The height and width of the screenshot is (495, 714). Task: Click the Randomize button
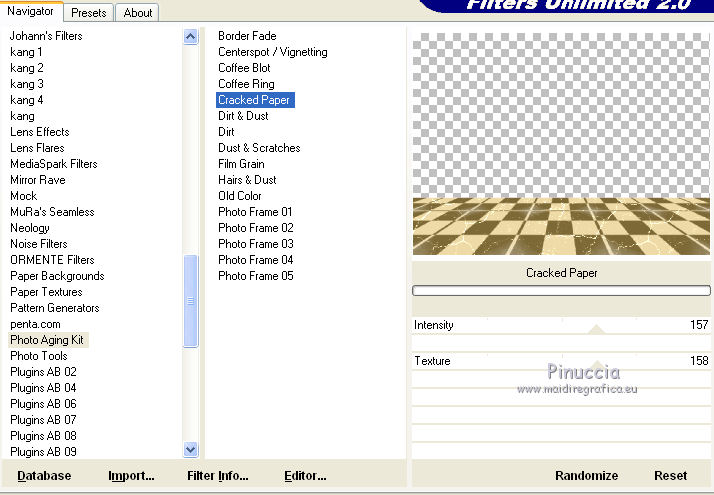586,475
